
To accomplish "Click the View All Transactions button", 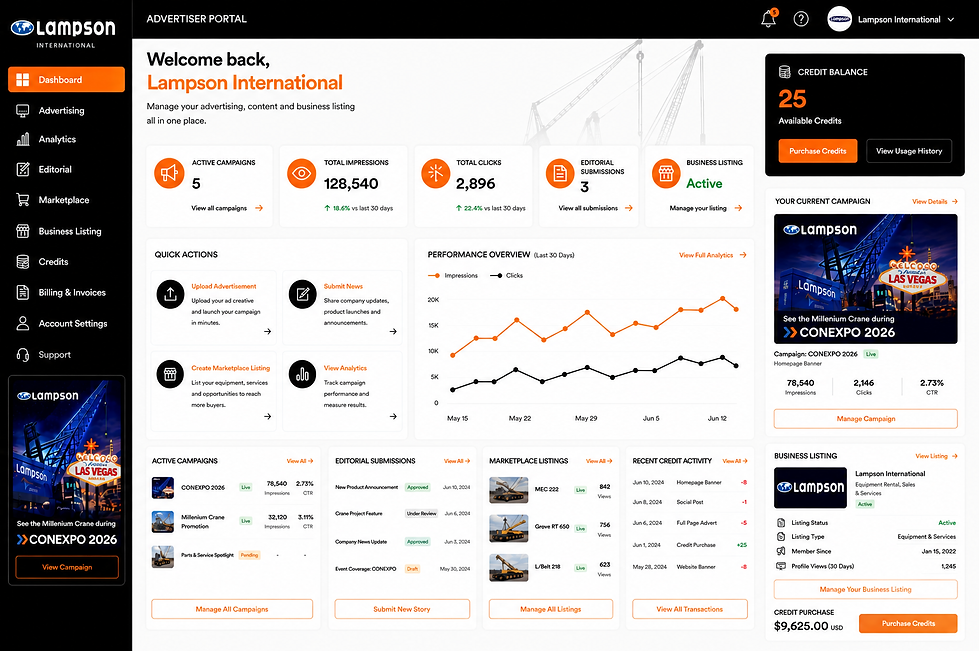I will (690, 609).
